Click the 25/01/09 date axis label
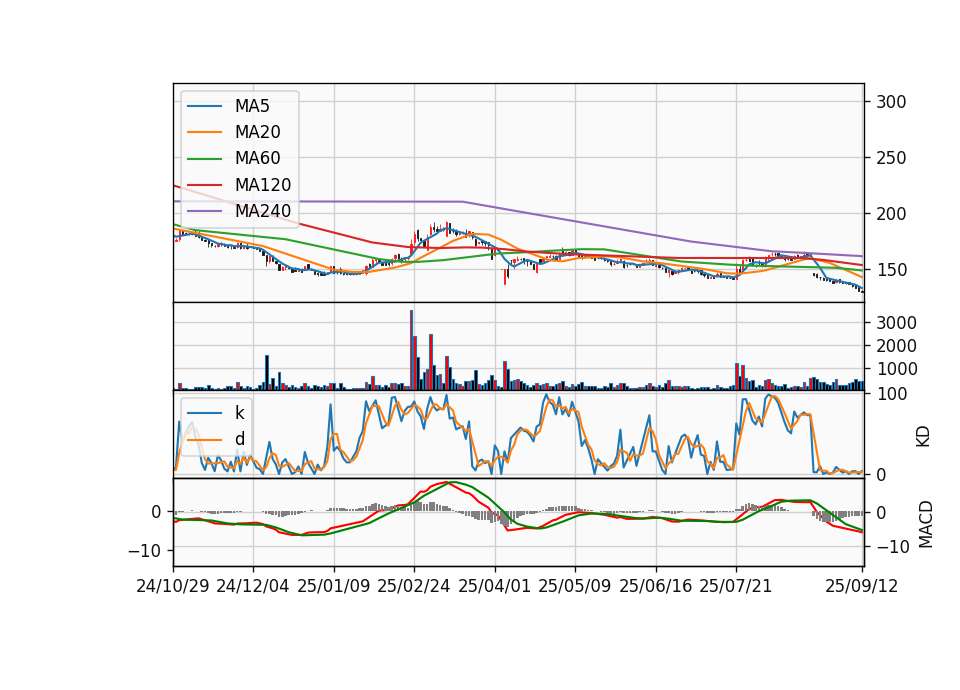The width and height of the screenshot is (960, 690). tap(333, 586)
